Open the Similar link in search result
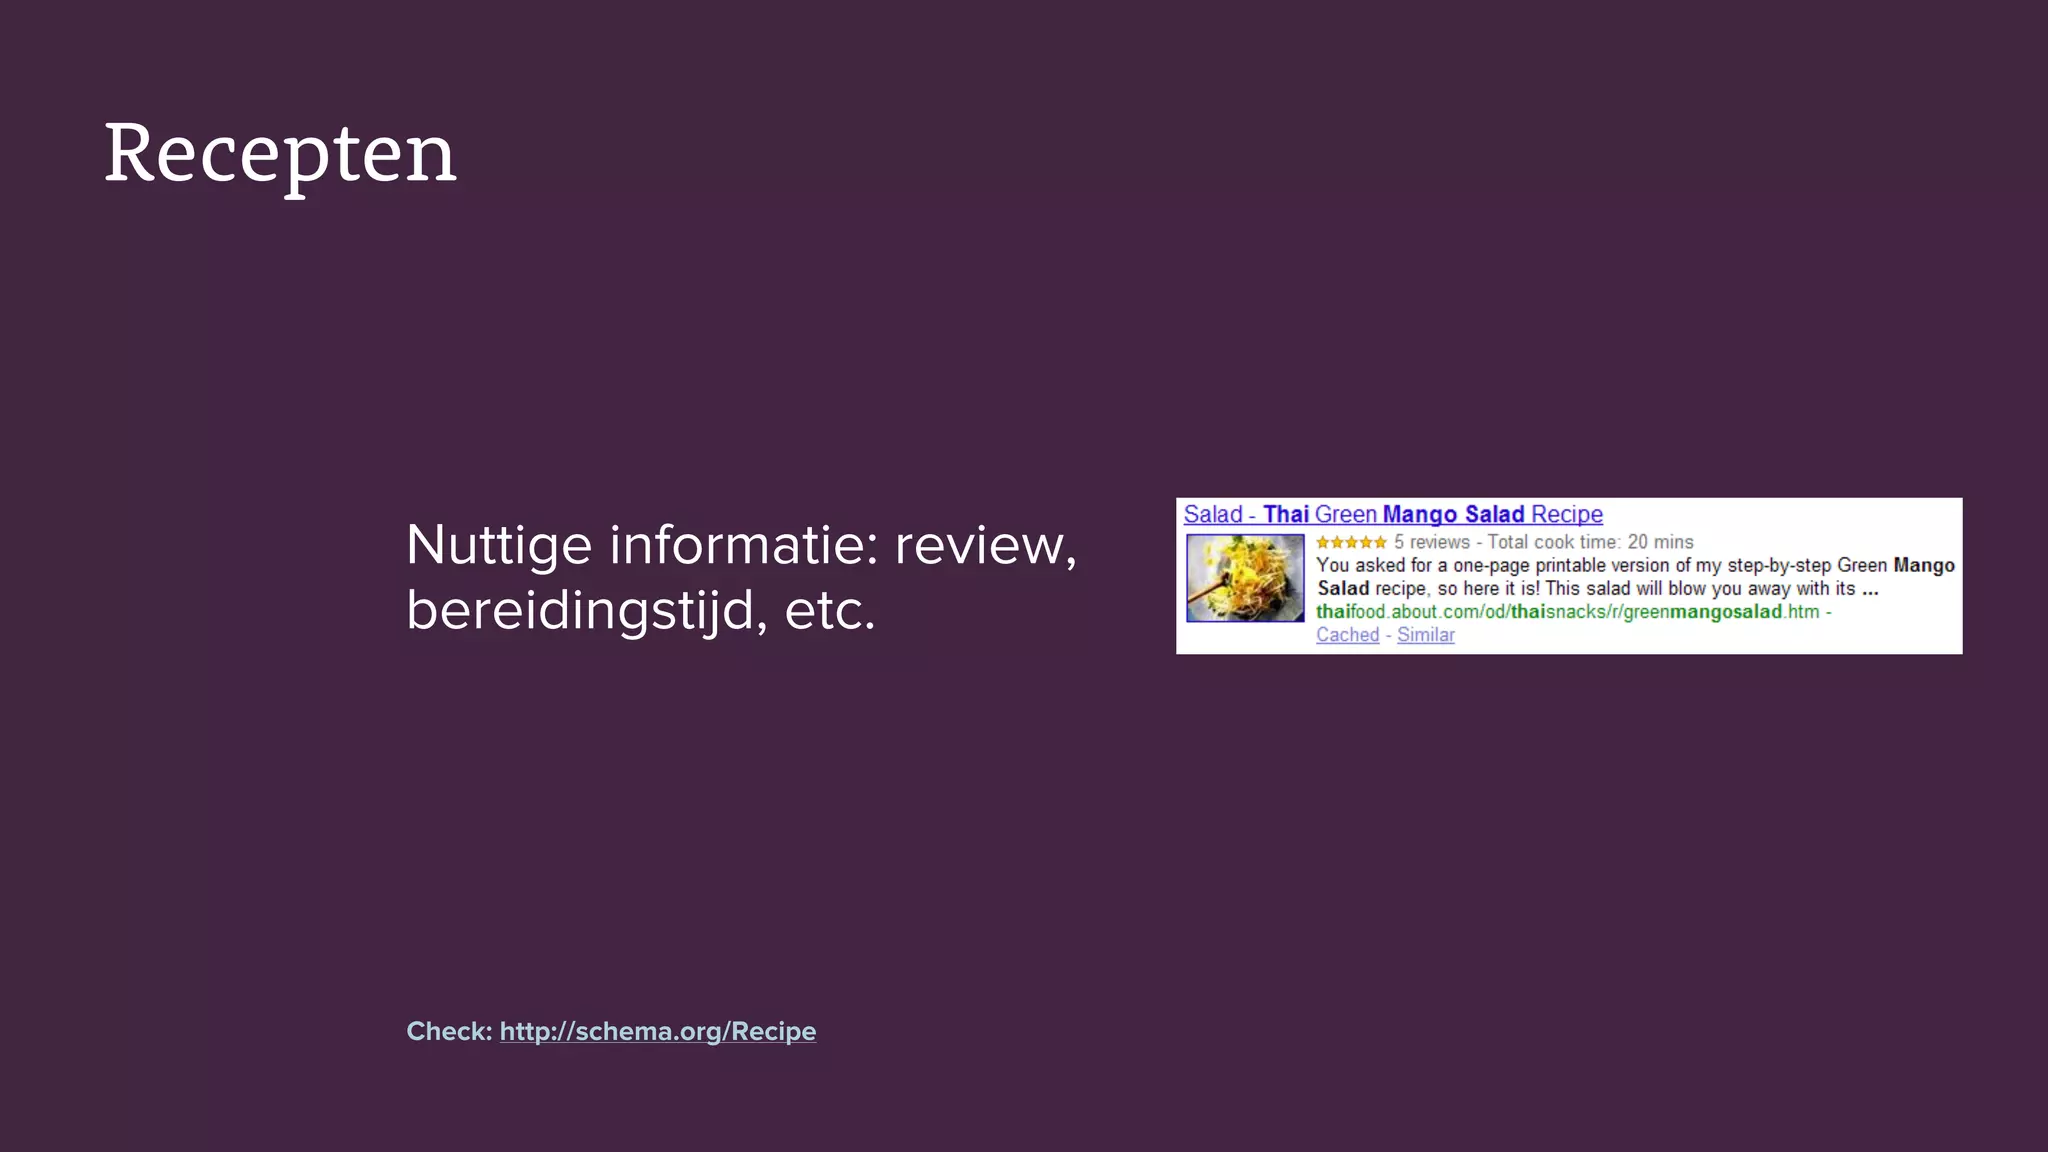Viewport: 2048px width, 1152px height. [1425, 635]
